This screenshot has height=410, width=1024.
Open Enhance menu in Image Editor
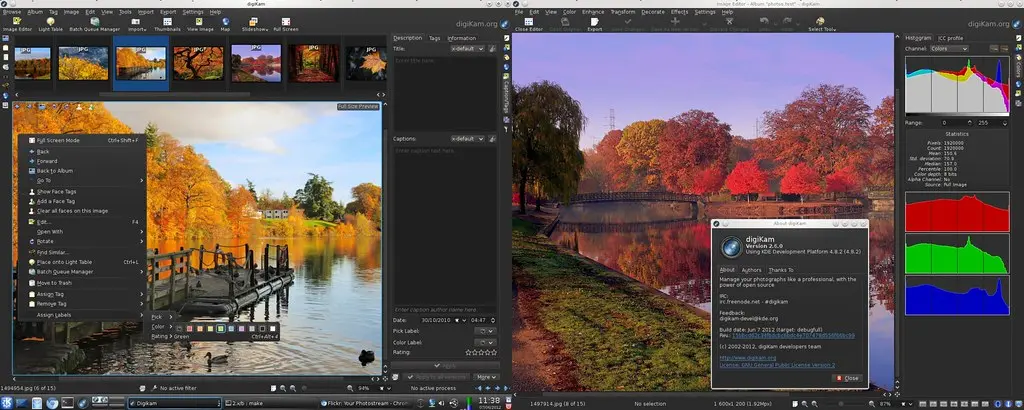coord(593,12)
